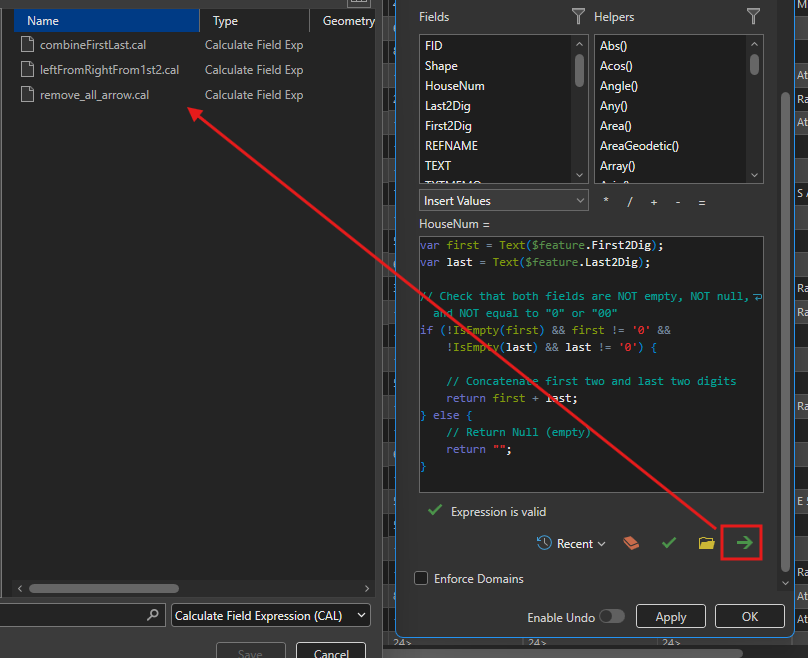Click the Cancel button in file dialog

[x=331, y=652]
